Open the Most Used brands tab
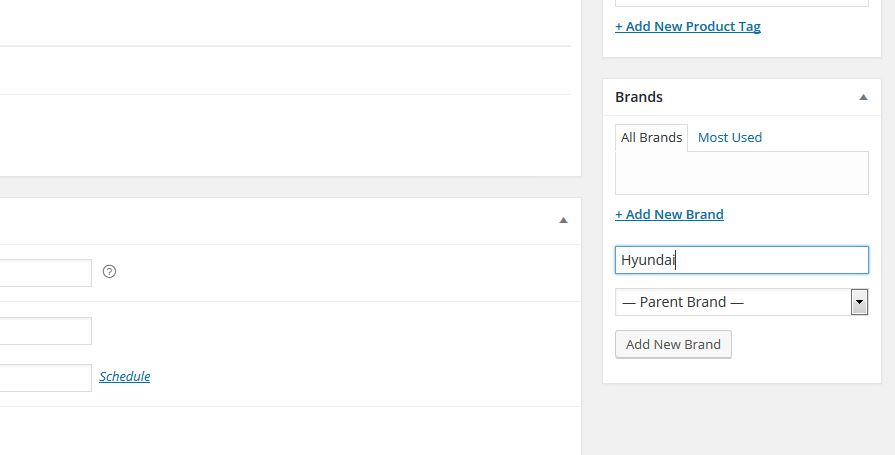The width and height of the screenshot is (895, 455). pos(729,138)
